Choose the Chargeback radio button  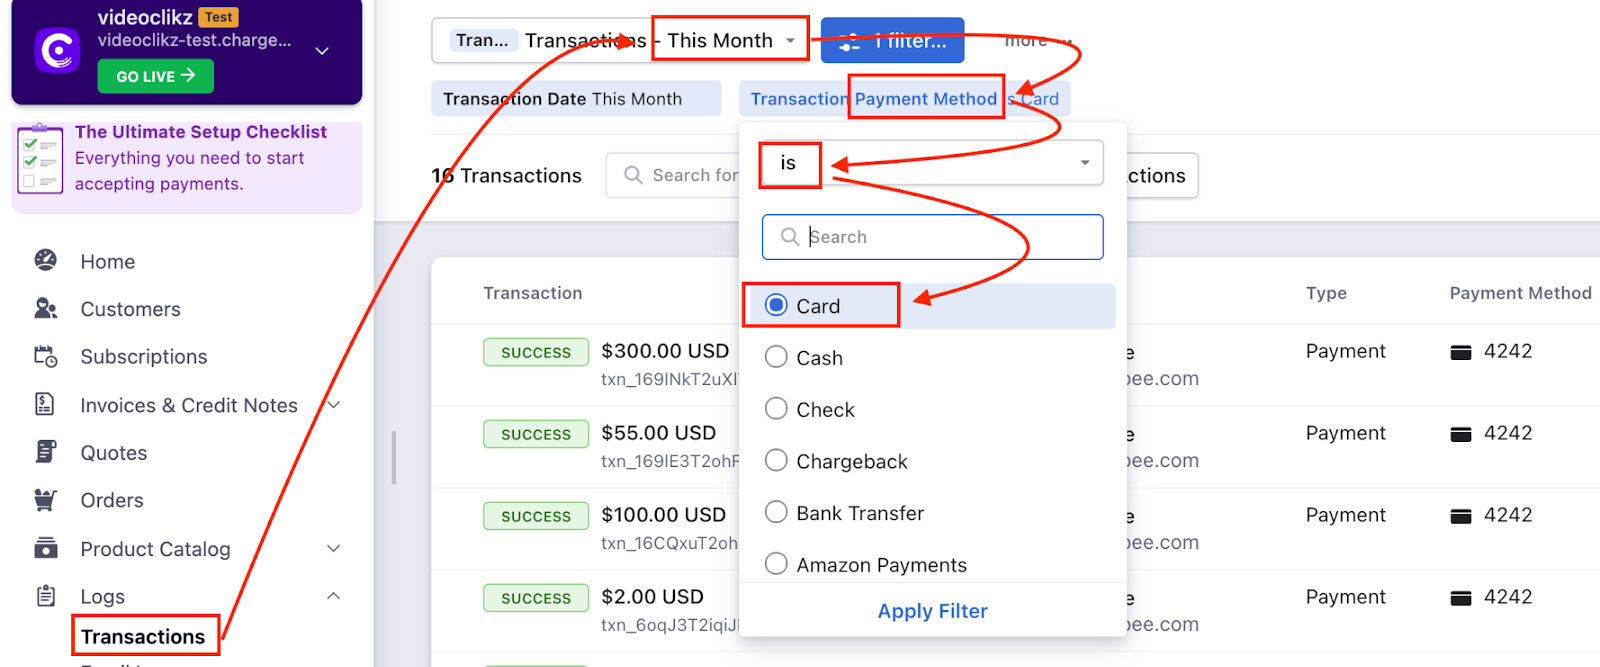click(x=776, y=461)
